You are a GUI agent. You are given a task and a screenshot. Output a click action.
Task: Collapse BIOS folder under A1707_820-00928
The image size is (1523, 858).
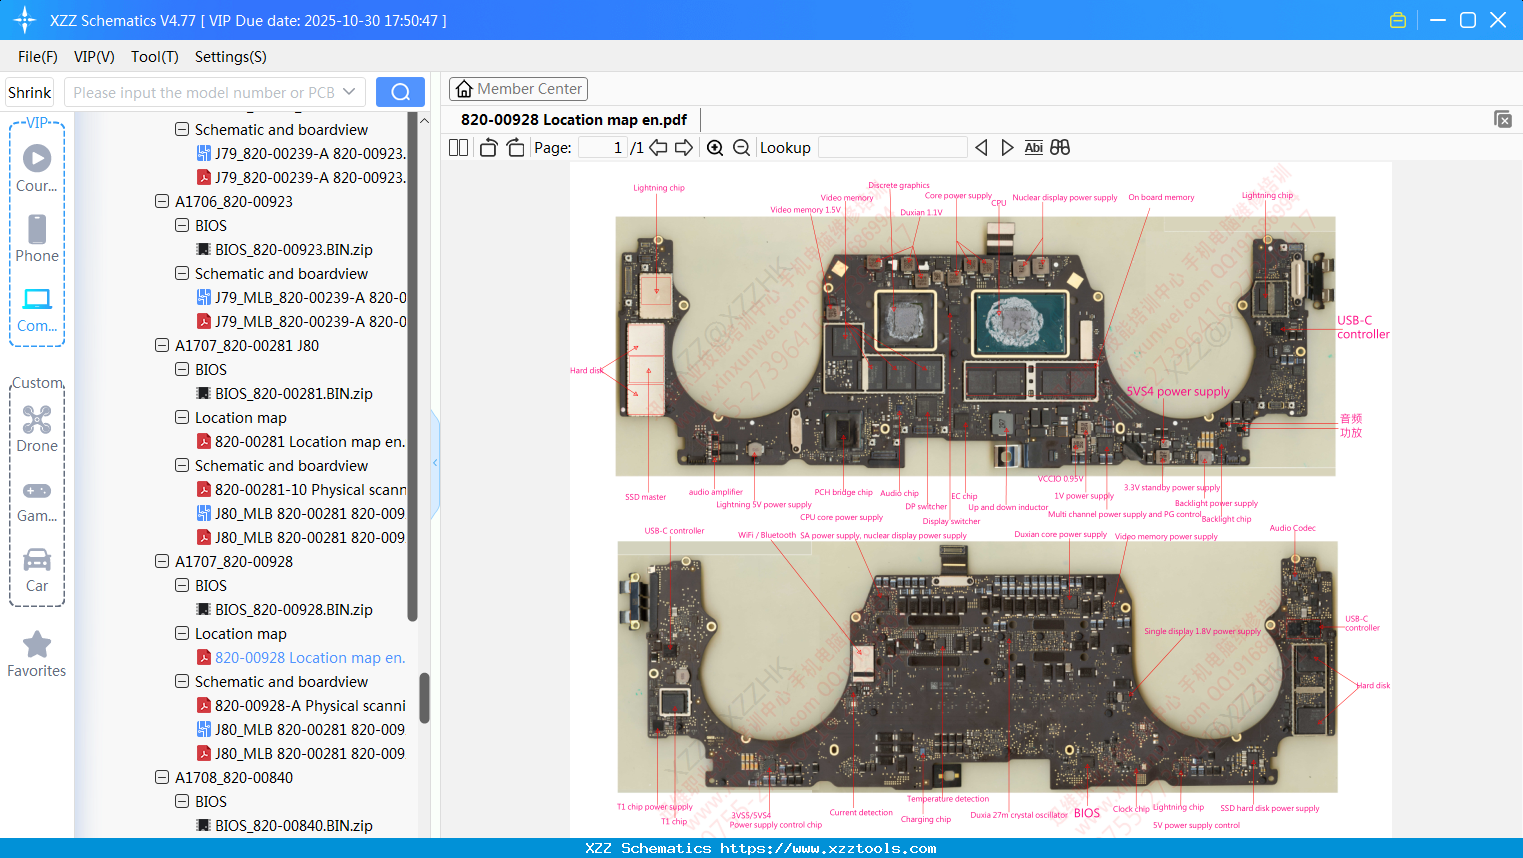pyautogui.click(x=182, y=586)
